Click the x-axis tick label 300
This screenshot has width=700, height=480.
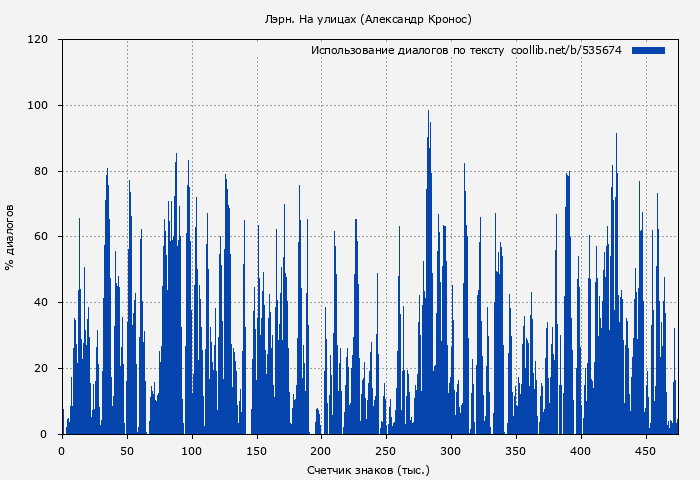[x=451, y=451]
